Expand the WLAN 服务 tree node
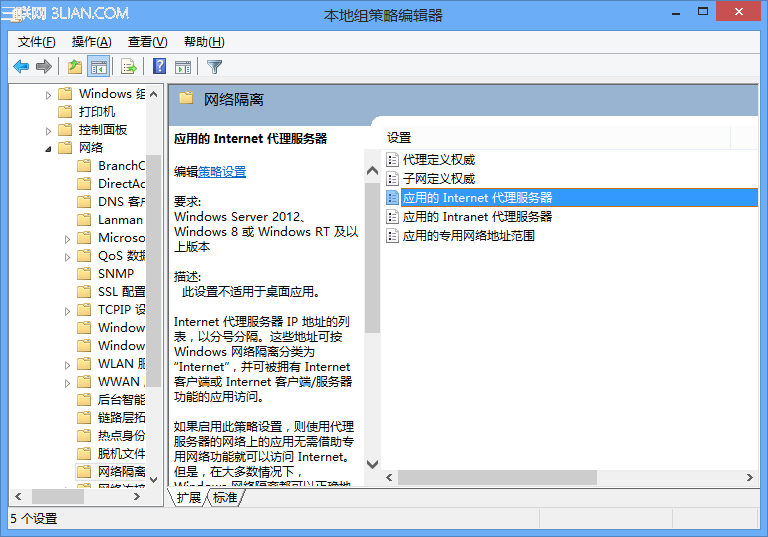 (x=67, y=365)
